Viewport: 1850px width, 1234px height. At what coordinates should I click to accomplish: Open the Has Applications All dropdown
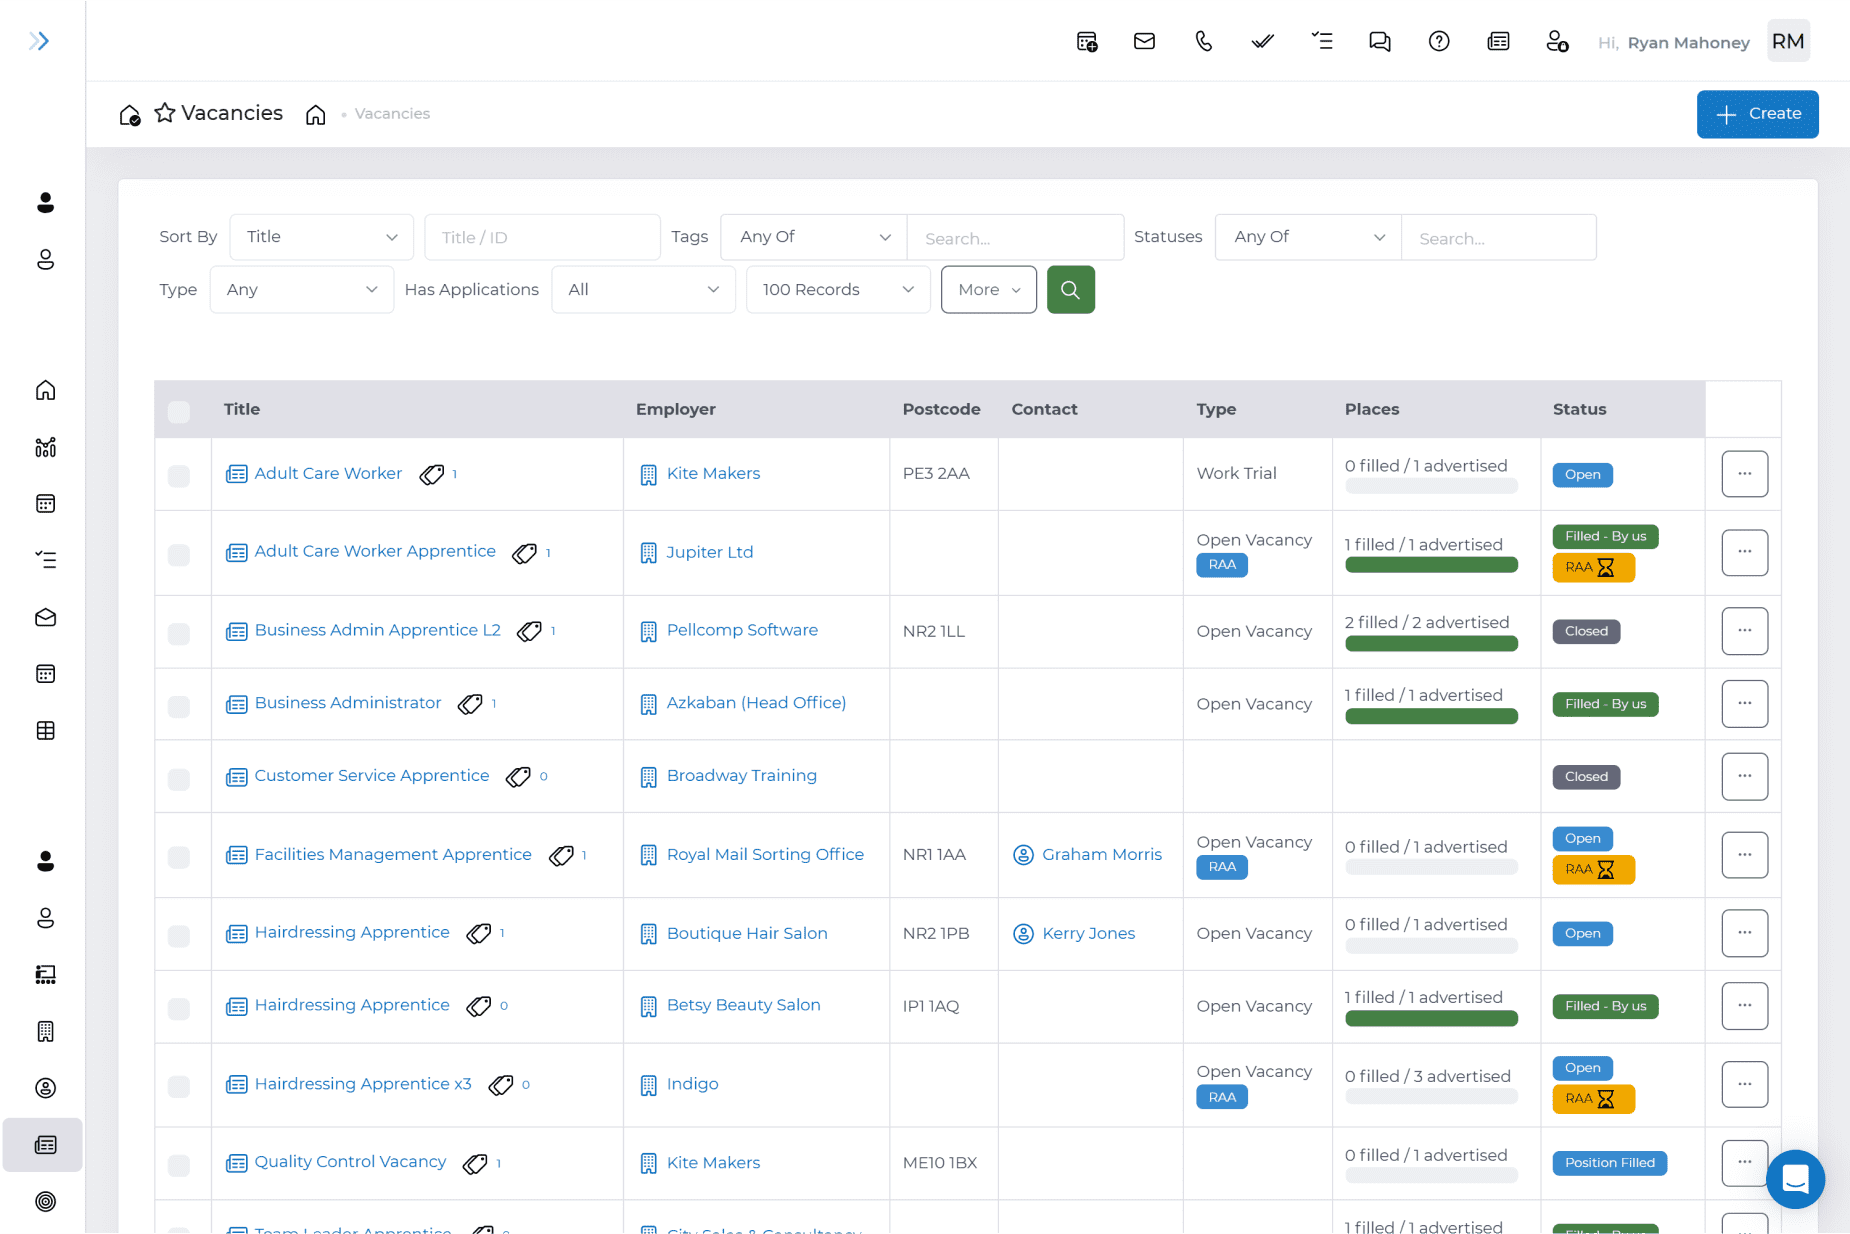642,290
